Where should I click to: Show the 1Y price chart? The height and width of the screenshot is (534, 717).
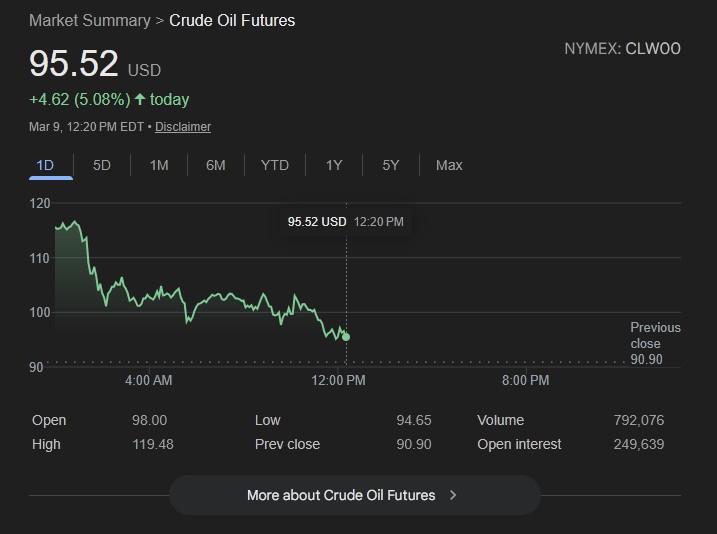click(334, 165)
